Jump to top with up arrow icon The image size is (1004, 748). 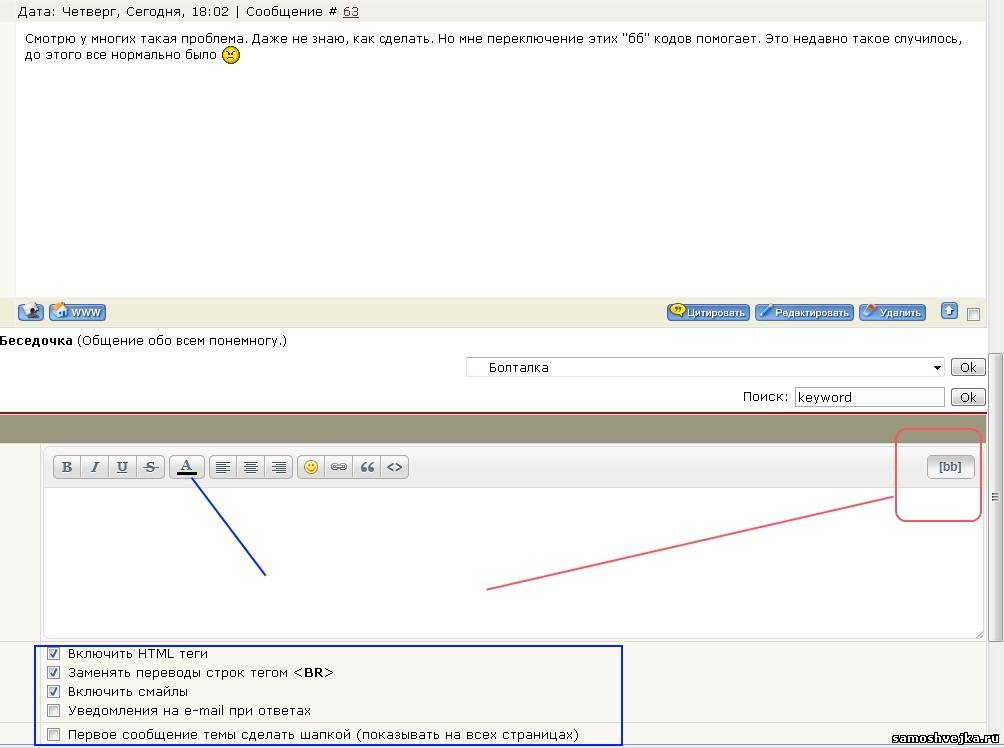949,311
